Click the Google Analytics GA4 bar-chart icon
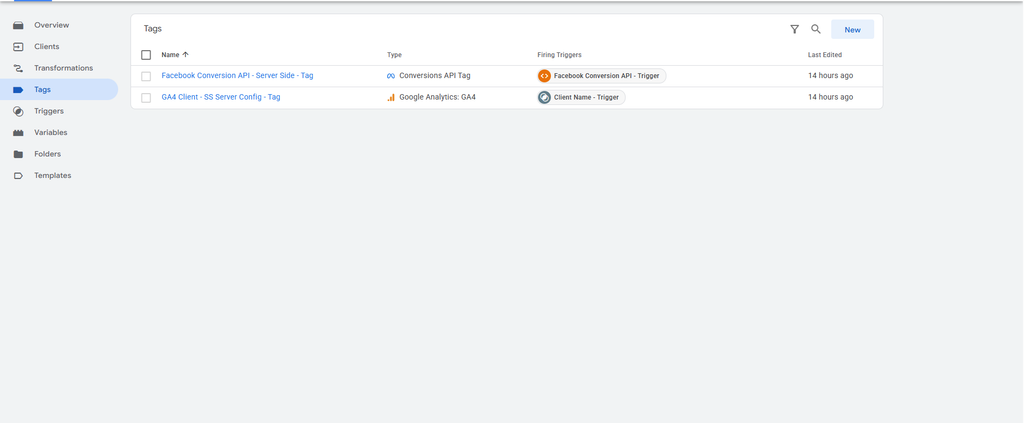Viewport: 1024px width, 423px height. tap(391, 97)
